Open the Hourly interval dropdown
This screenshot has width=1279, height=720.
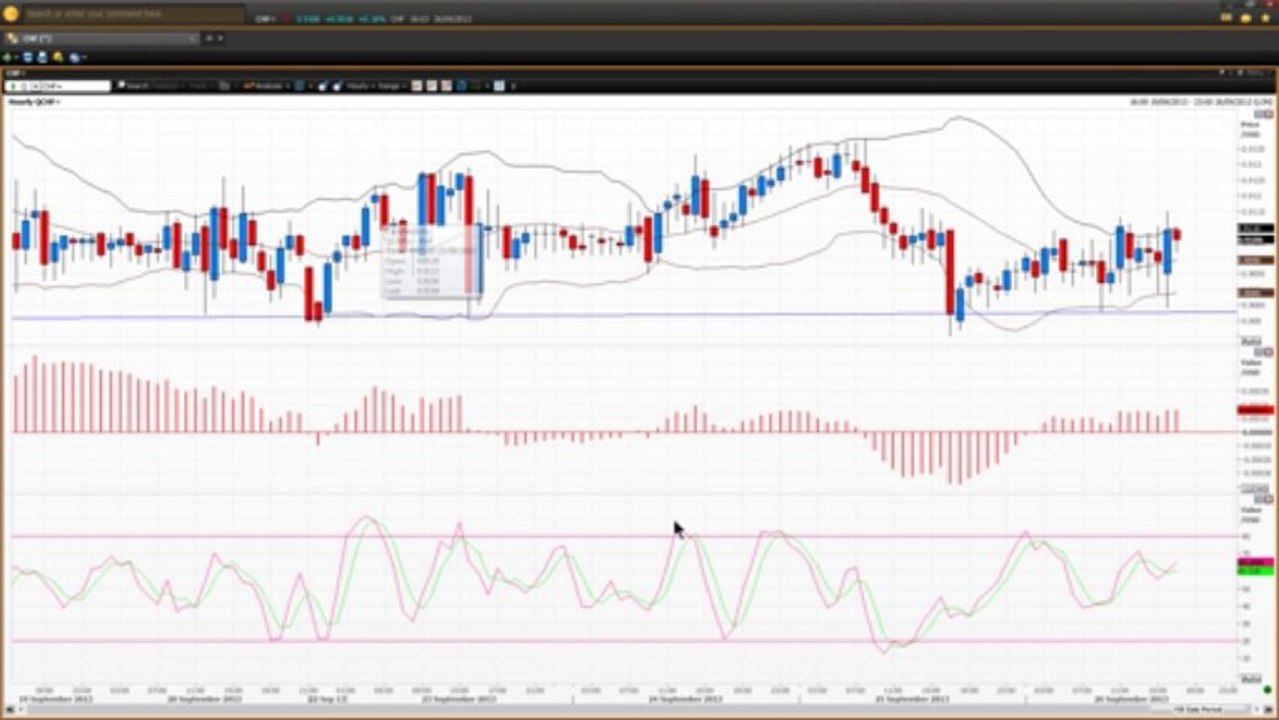point(360,86)
